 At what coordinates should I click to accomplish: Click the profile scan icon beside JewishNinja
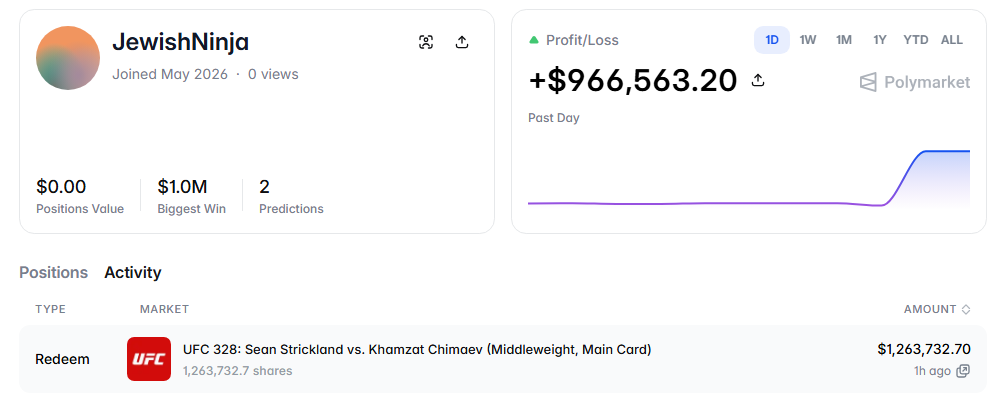pos(426,42)
